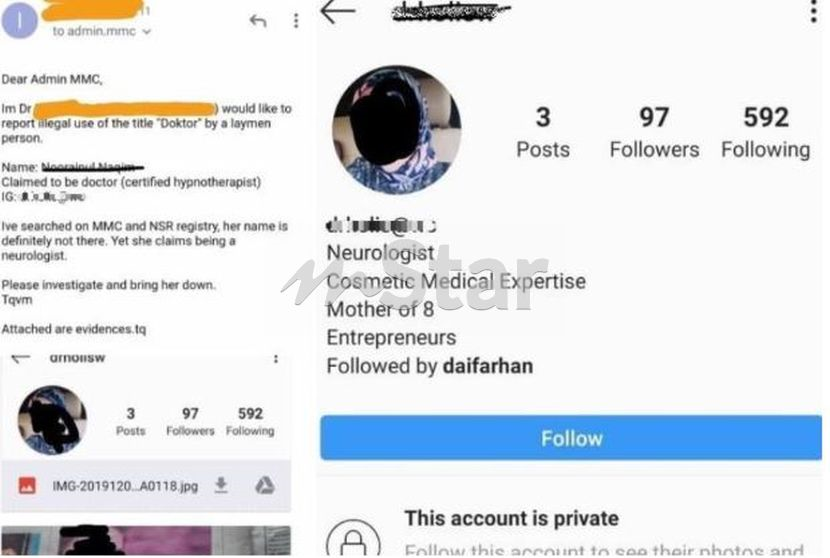Click the embedded screenshot's three-dot menu
Screen dimensions: 830x558
(276, 359)
